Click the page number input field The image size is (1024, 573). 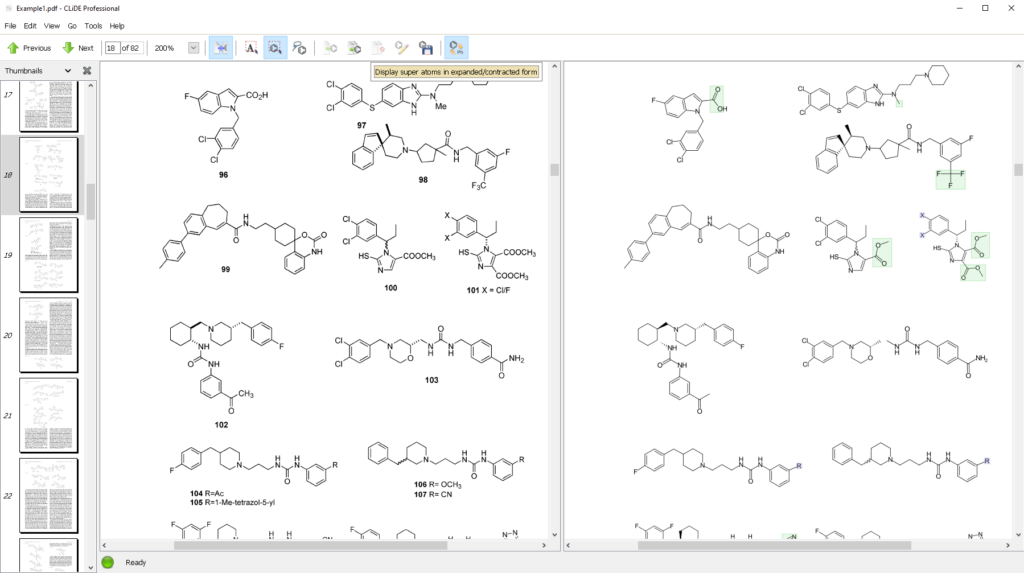tap(112, 48)
